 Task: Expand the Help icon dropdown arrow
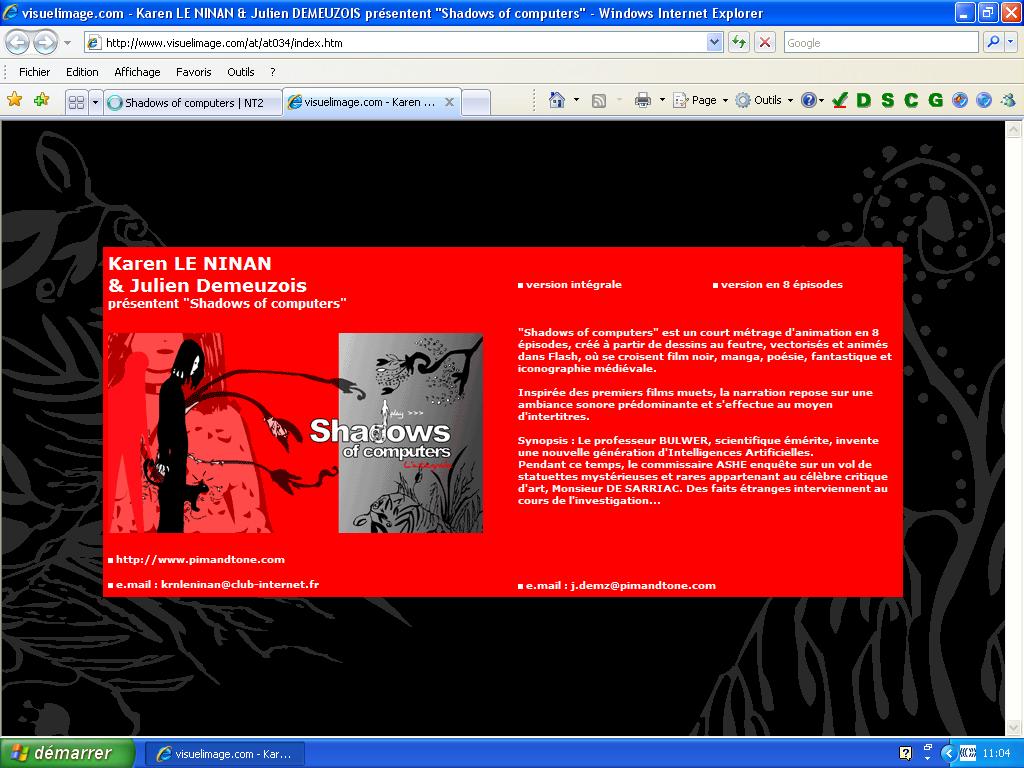coord(822,100)
